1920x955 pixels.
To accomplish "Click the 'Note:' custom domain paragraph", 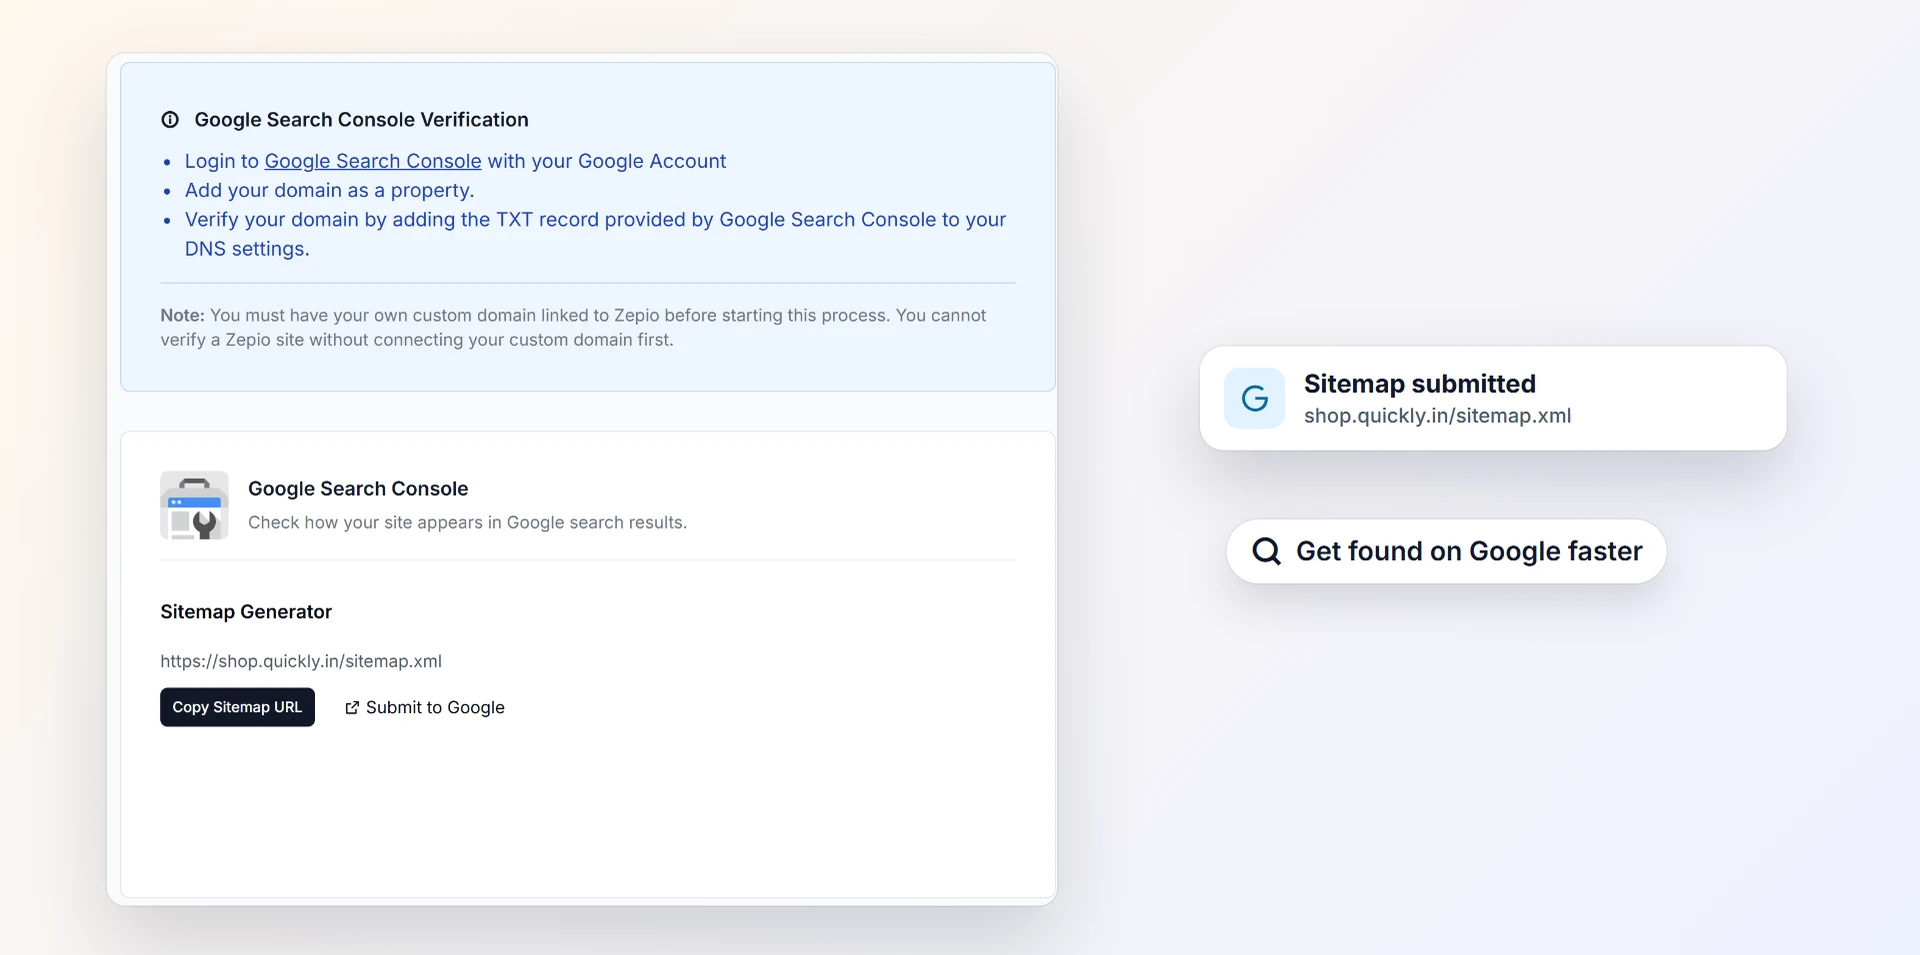I will pos(573,327).
